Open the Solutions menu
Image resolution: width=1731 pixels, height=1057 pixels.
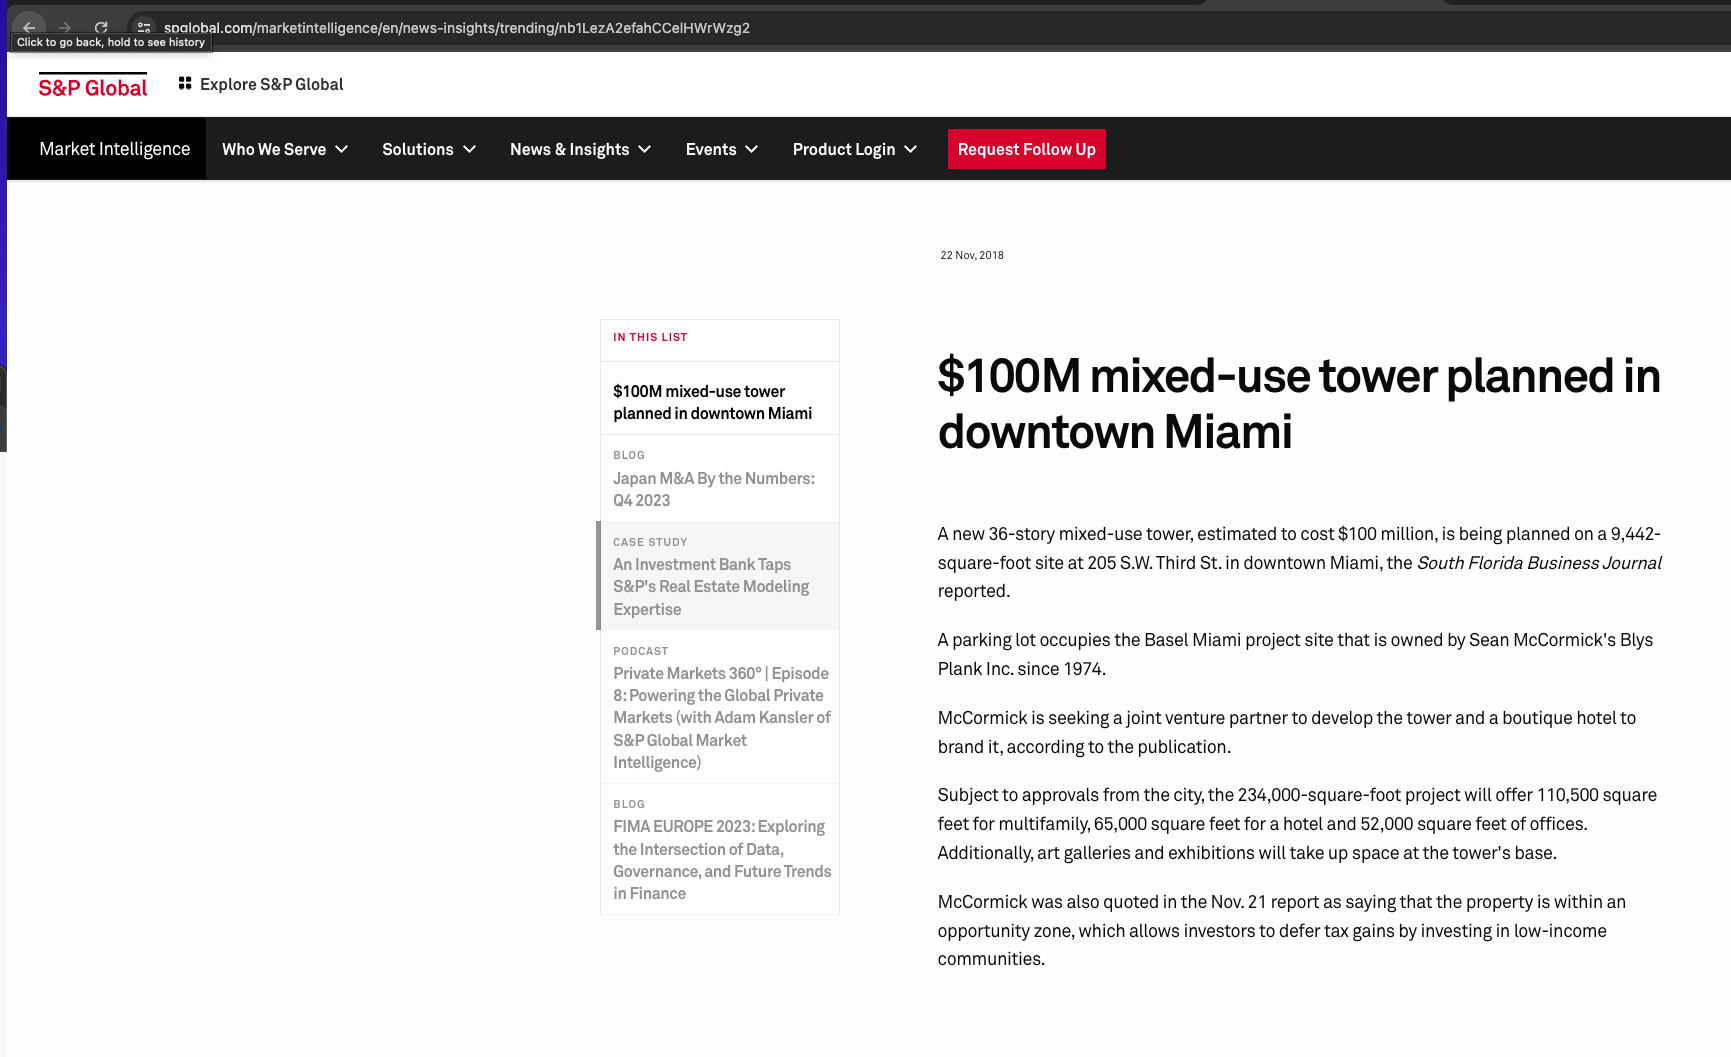(429, 149)
